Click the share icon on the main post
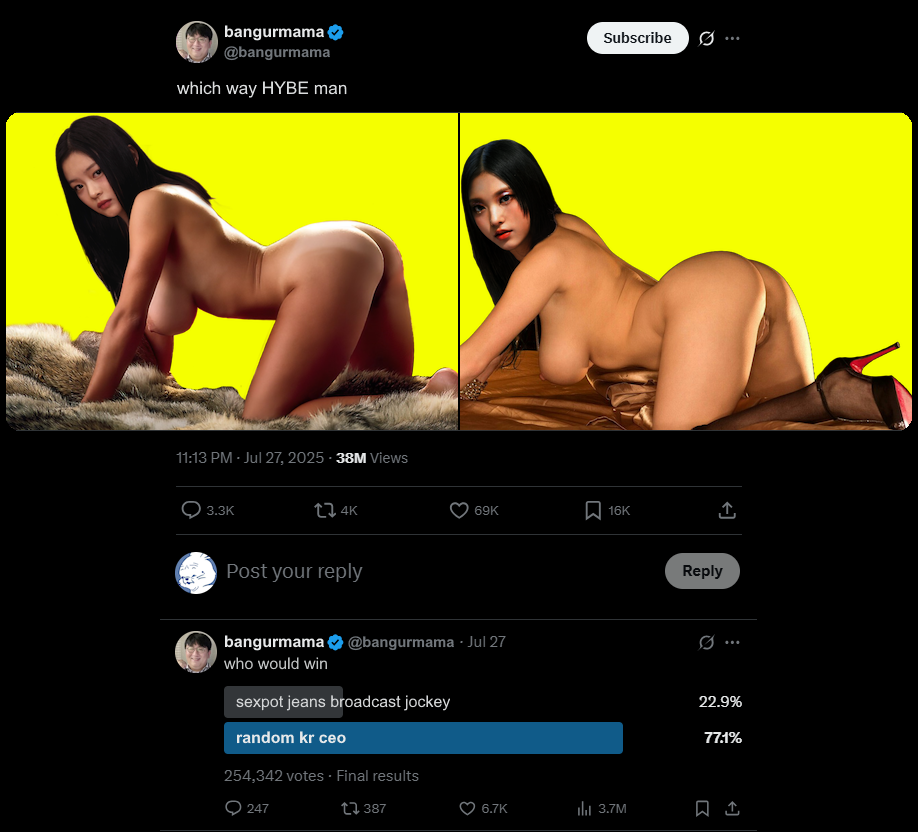 727,511
